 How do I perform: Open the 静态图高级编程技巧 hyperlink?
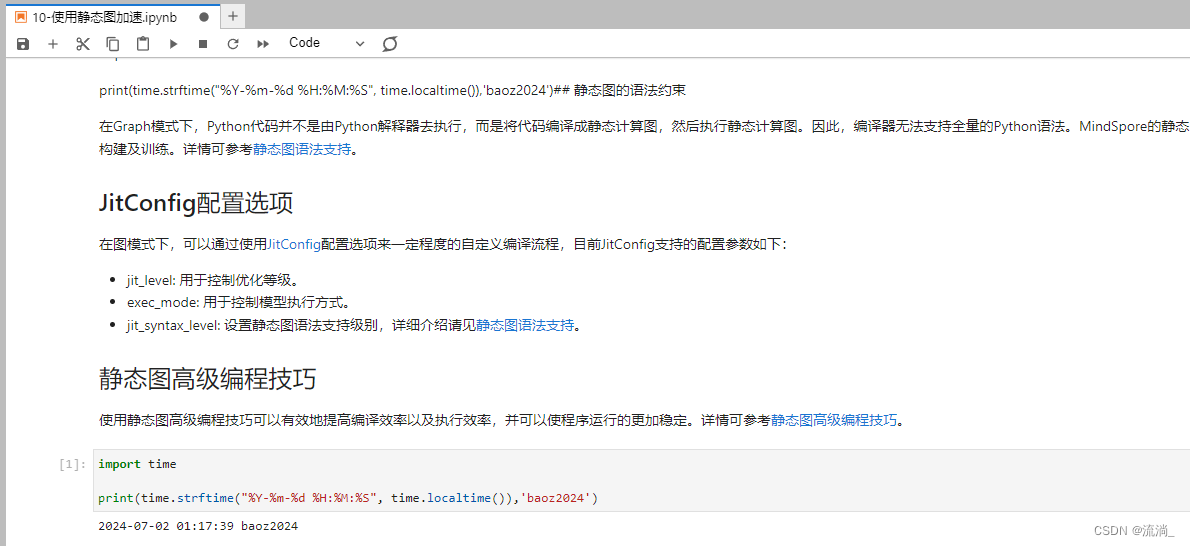pyautogui.click(x=834, y=420)
